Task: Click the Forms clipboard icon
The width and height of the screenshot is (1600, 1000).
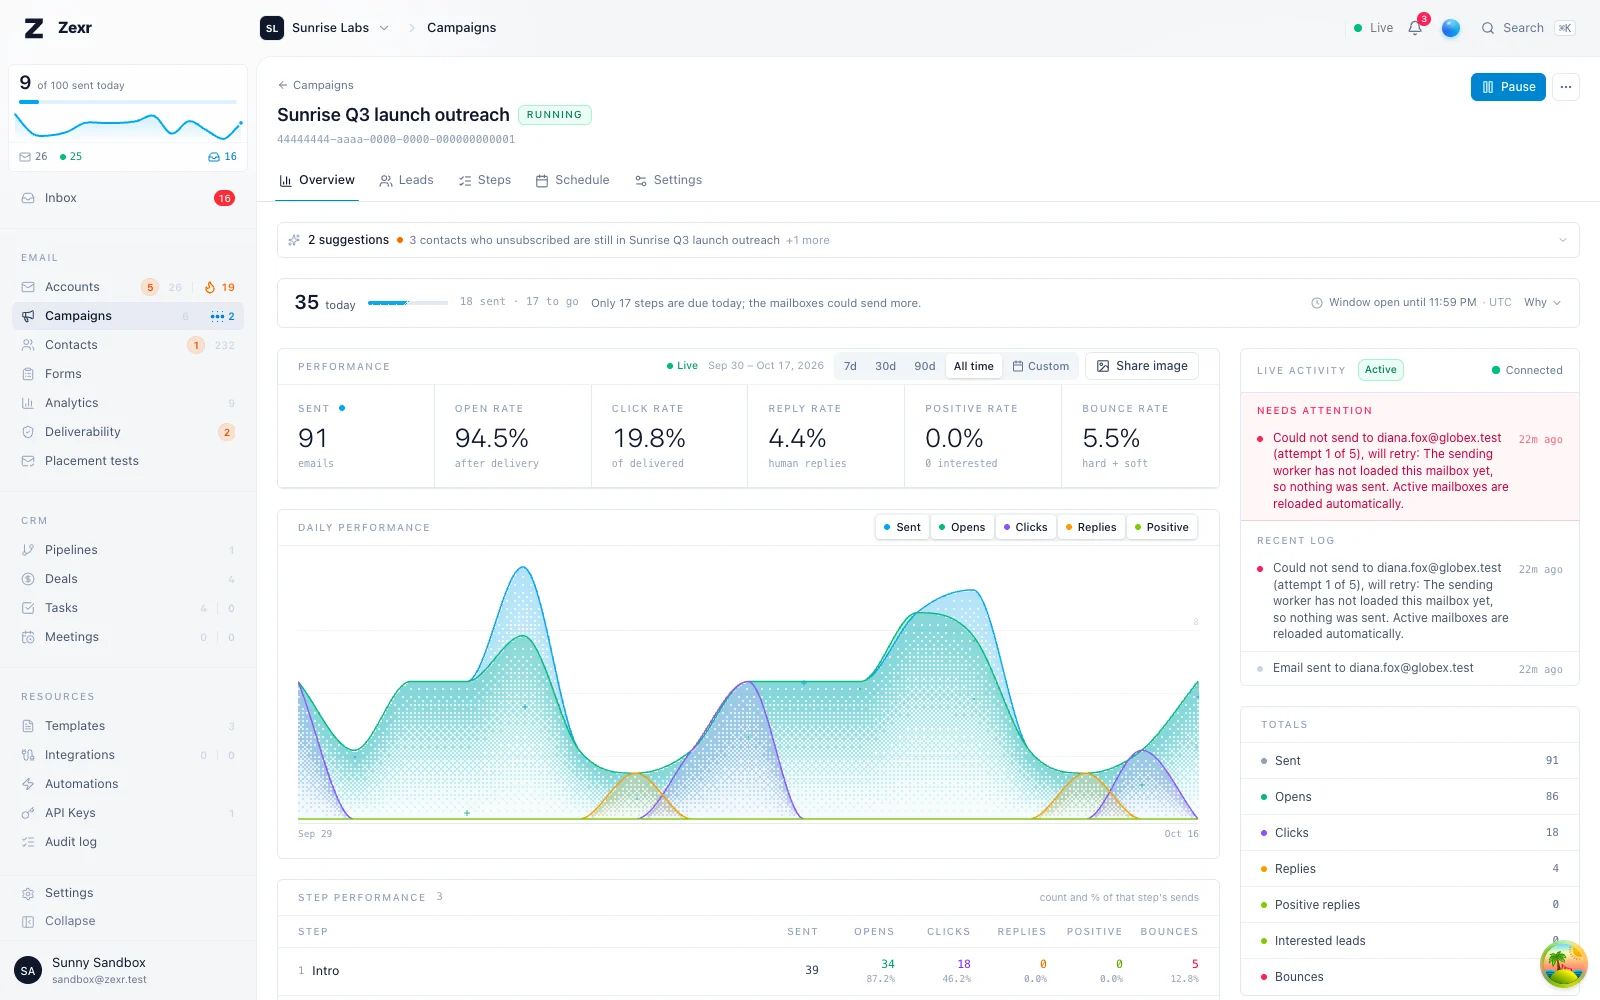Action: point(28,374)
